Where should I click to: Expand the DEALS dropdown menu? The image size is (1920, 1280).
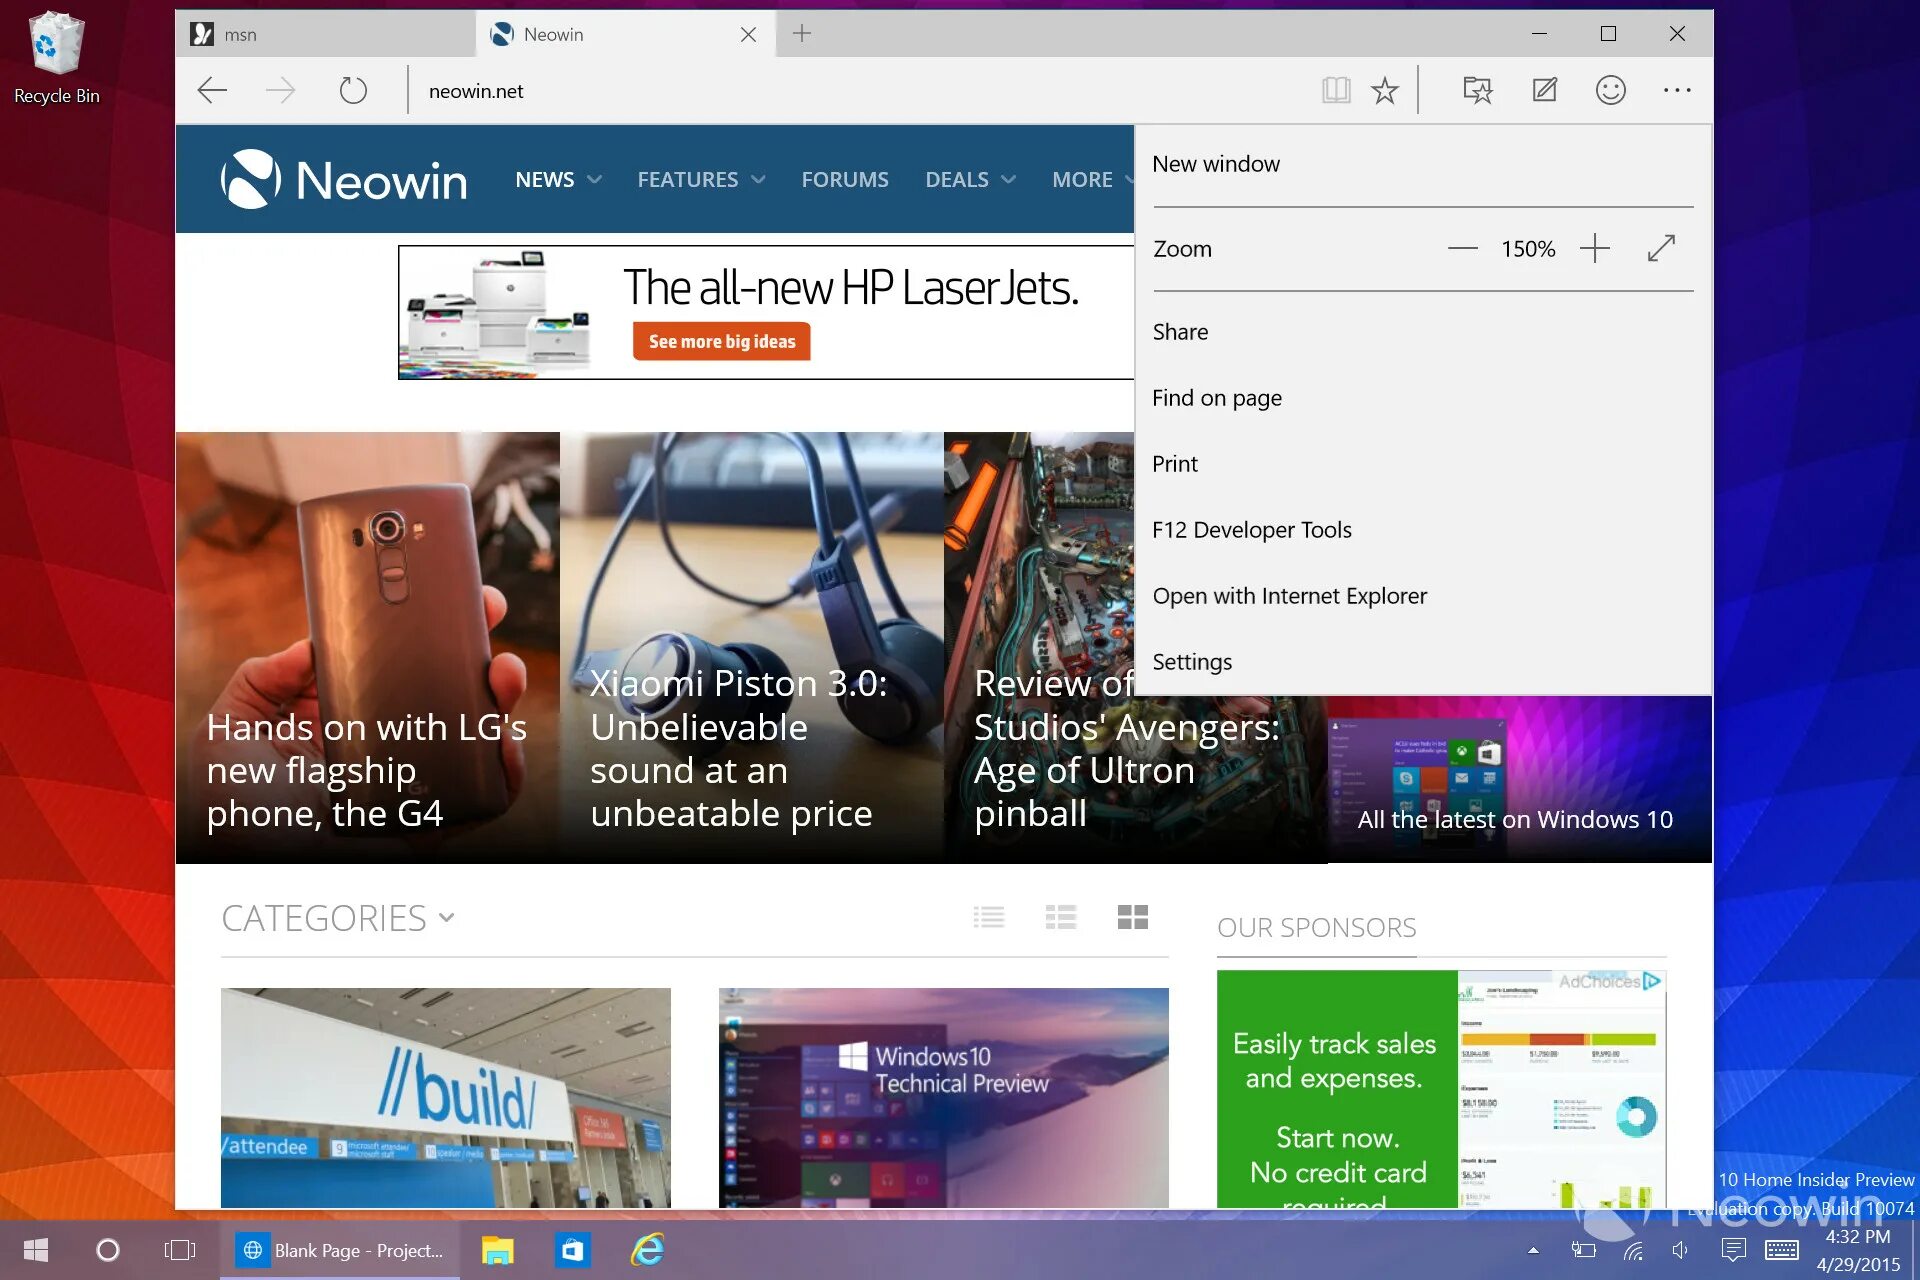coord(969,180)
